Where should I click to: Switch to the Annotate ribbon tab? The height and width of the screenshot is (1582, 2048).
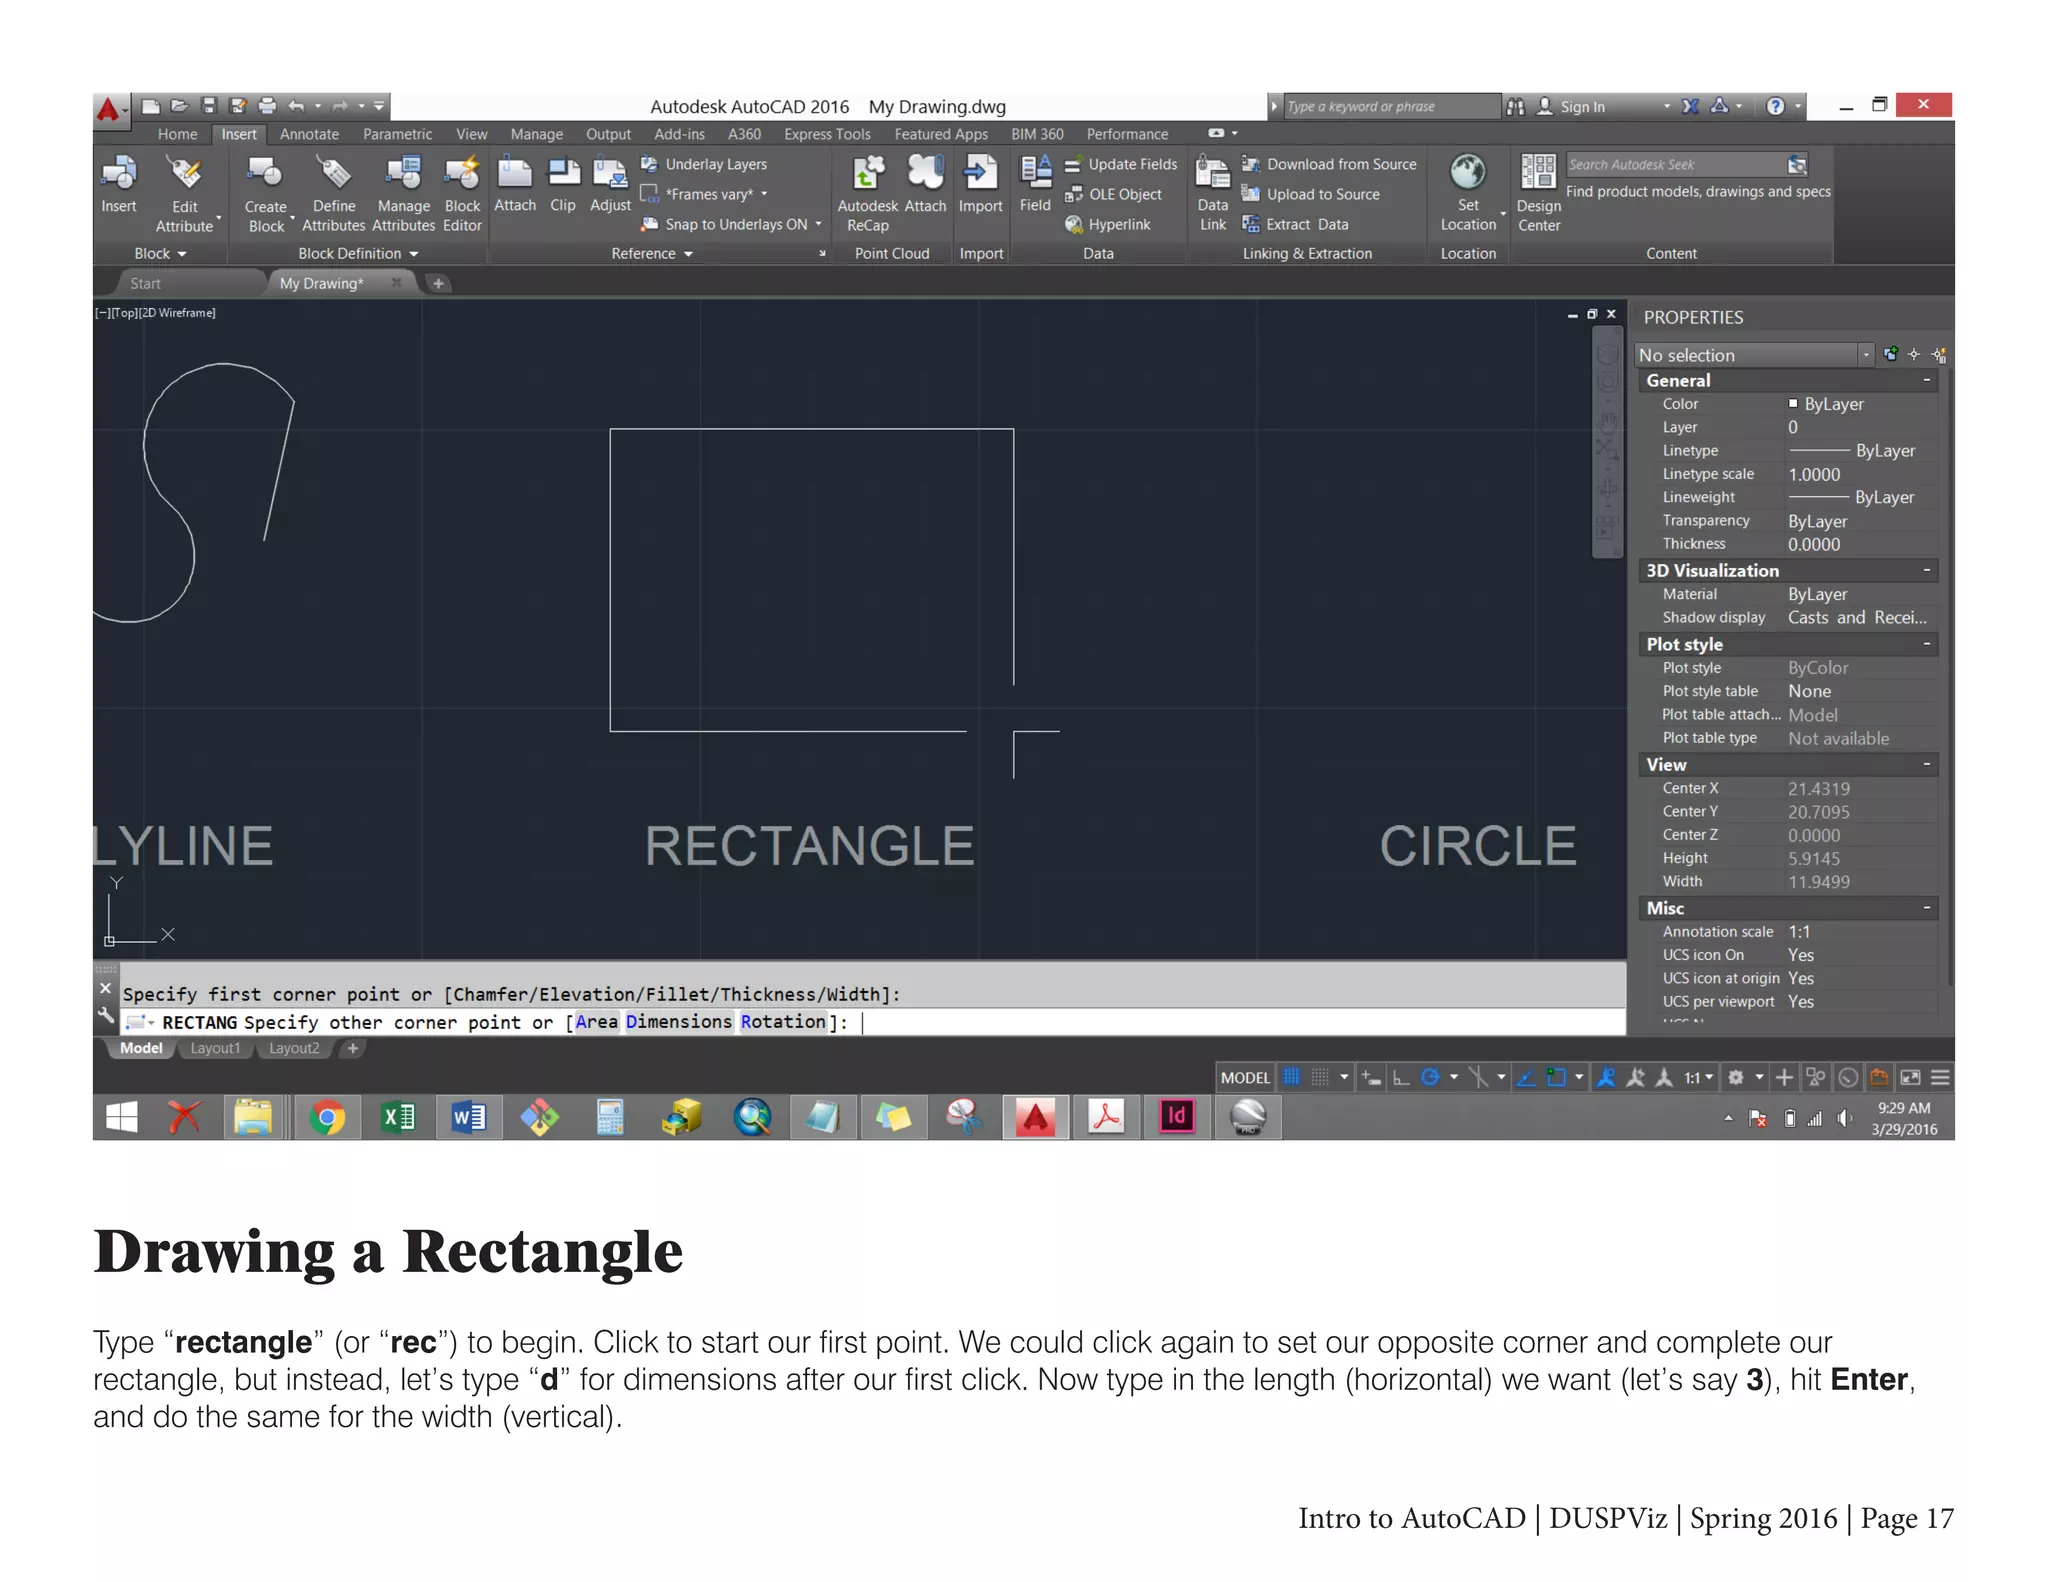[309, 134]
